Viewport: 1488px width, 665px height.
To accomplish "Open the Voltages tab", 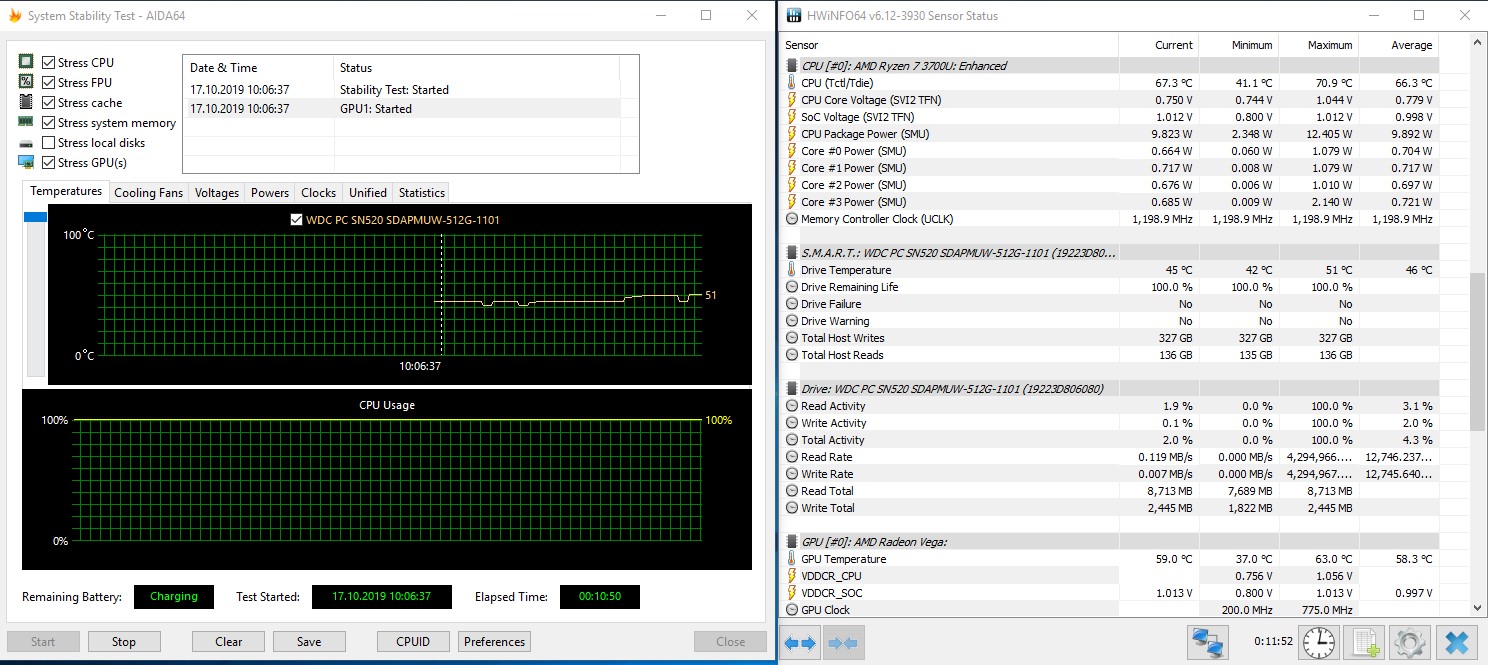I will (x=217, y=193).
